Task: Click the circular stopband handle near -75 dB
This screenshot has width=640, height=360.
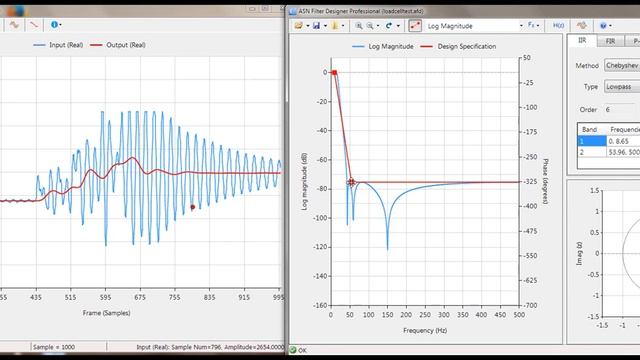Action: pyautogui.click(x=351, y=182)
